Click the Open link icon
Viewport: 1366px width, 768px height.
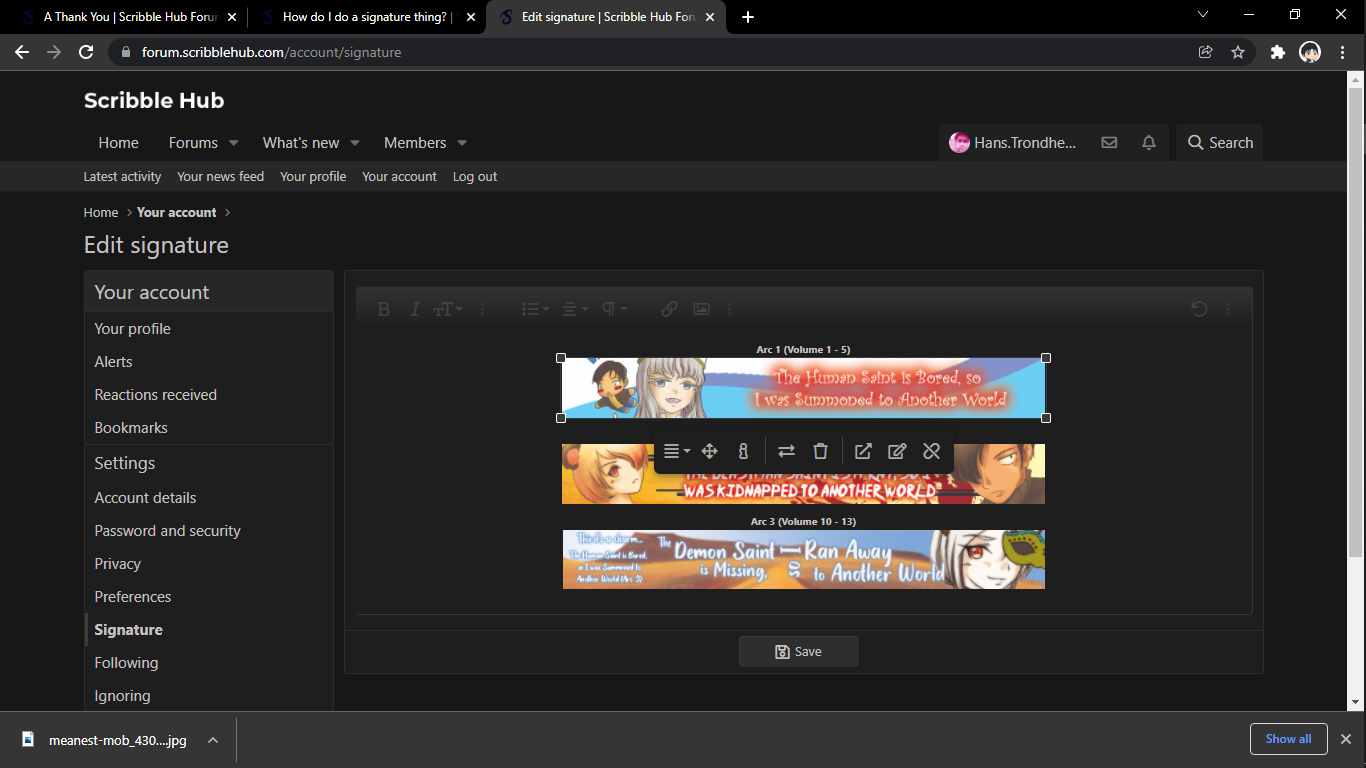click(x=863, y=452)
